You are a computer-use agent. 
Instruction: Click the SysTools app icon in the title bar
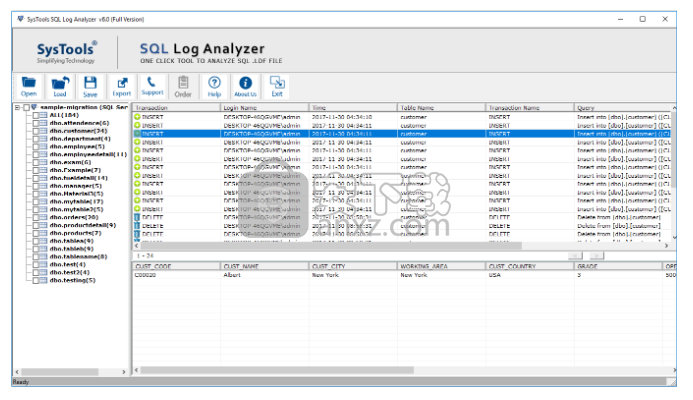point(20,19)
